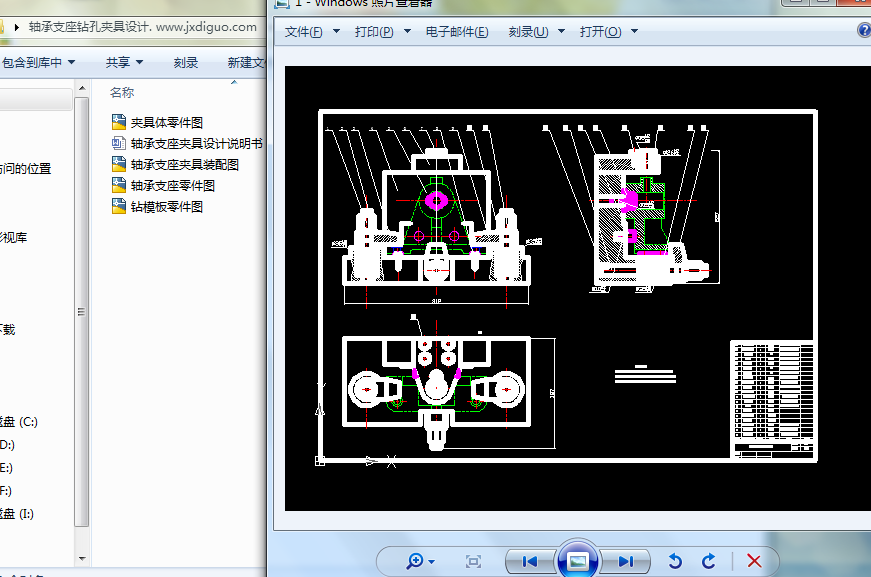Viewport: 871px width, 577px height.
Task: Click the actual size fit icon
Action: pyautogui.click(x=473, y=561)
